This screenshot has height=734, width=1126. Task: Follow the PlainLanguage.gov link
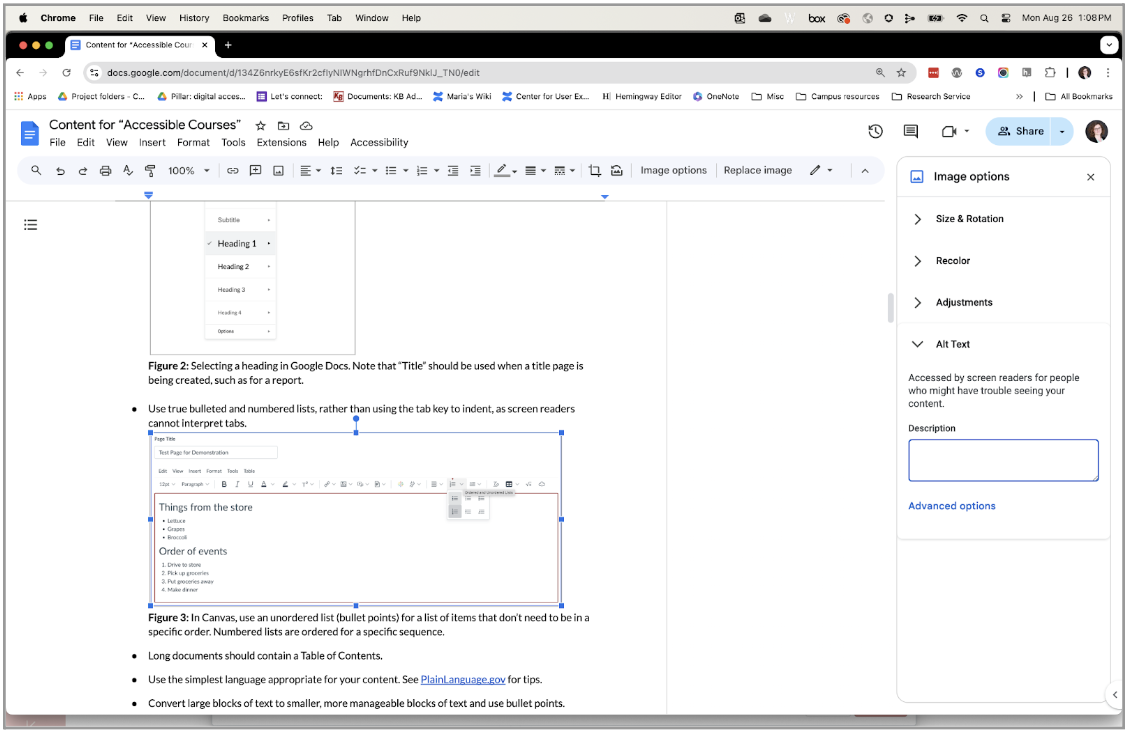[x=462, y=680]
